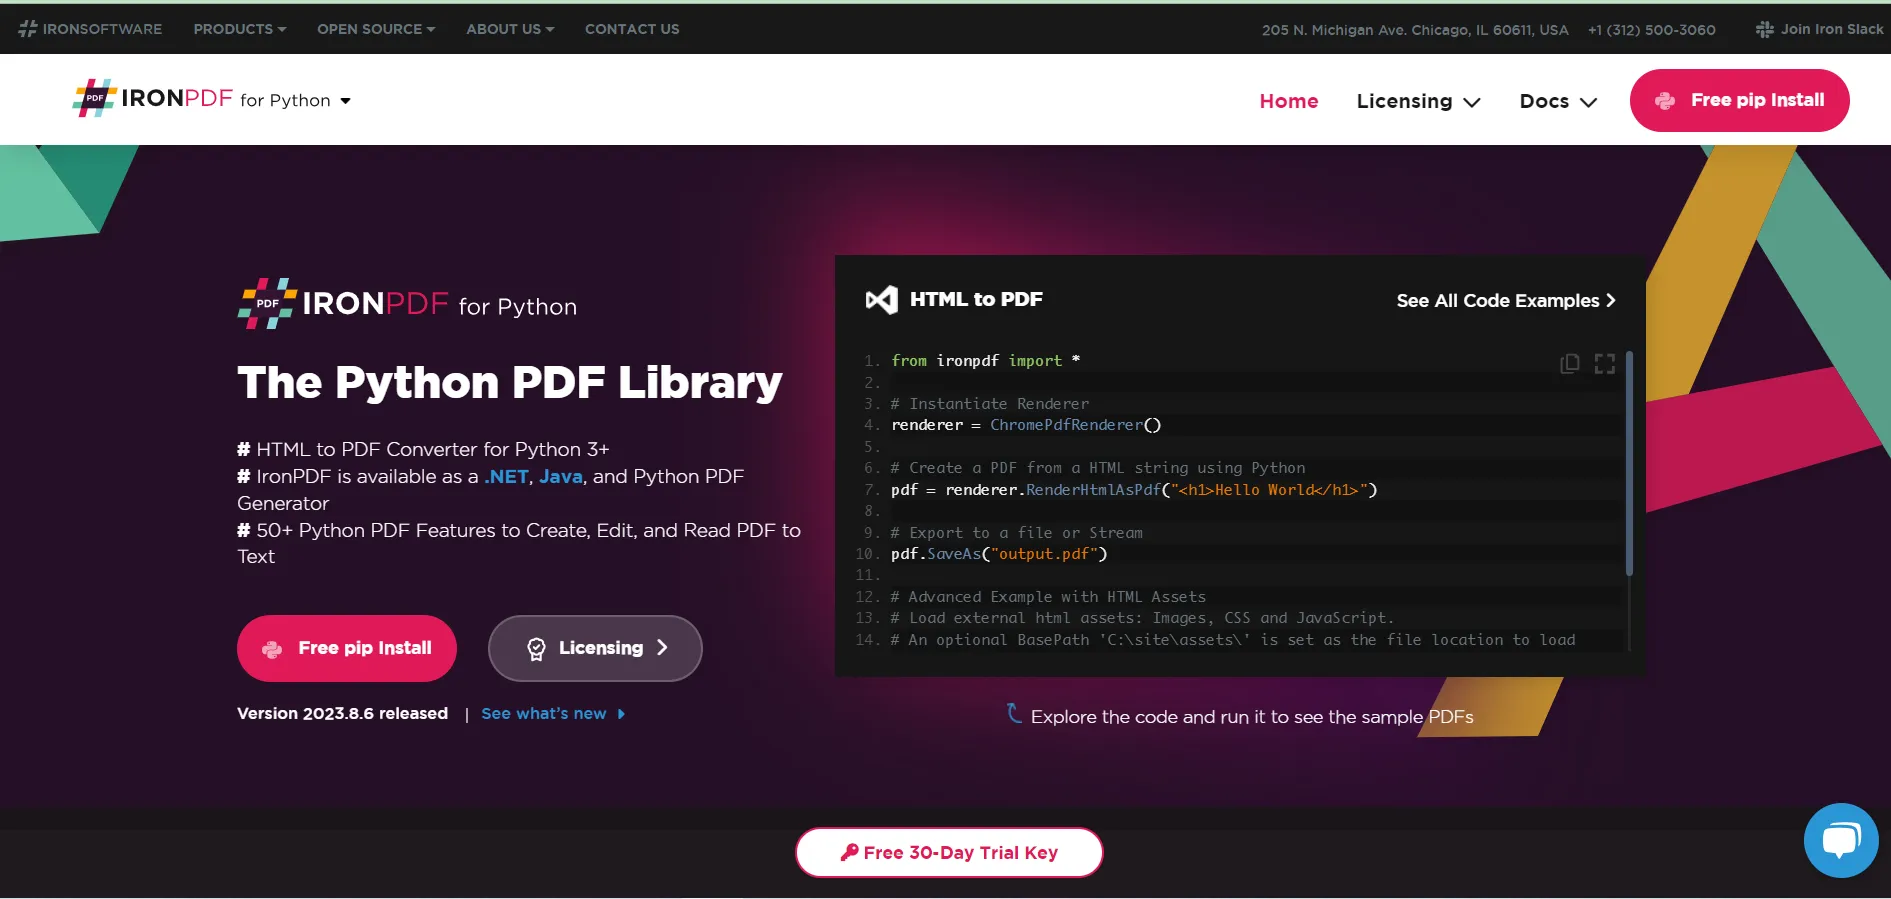The image size is (1891, 899).
Task: Click code line 'renderer = ChromePdfRenderer()'
Action: point(1026,425)
